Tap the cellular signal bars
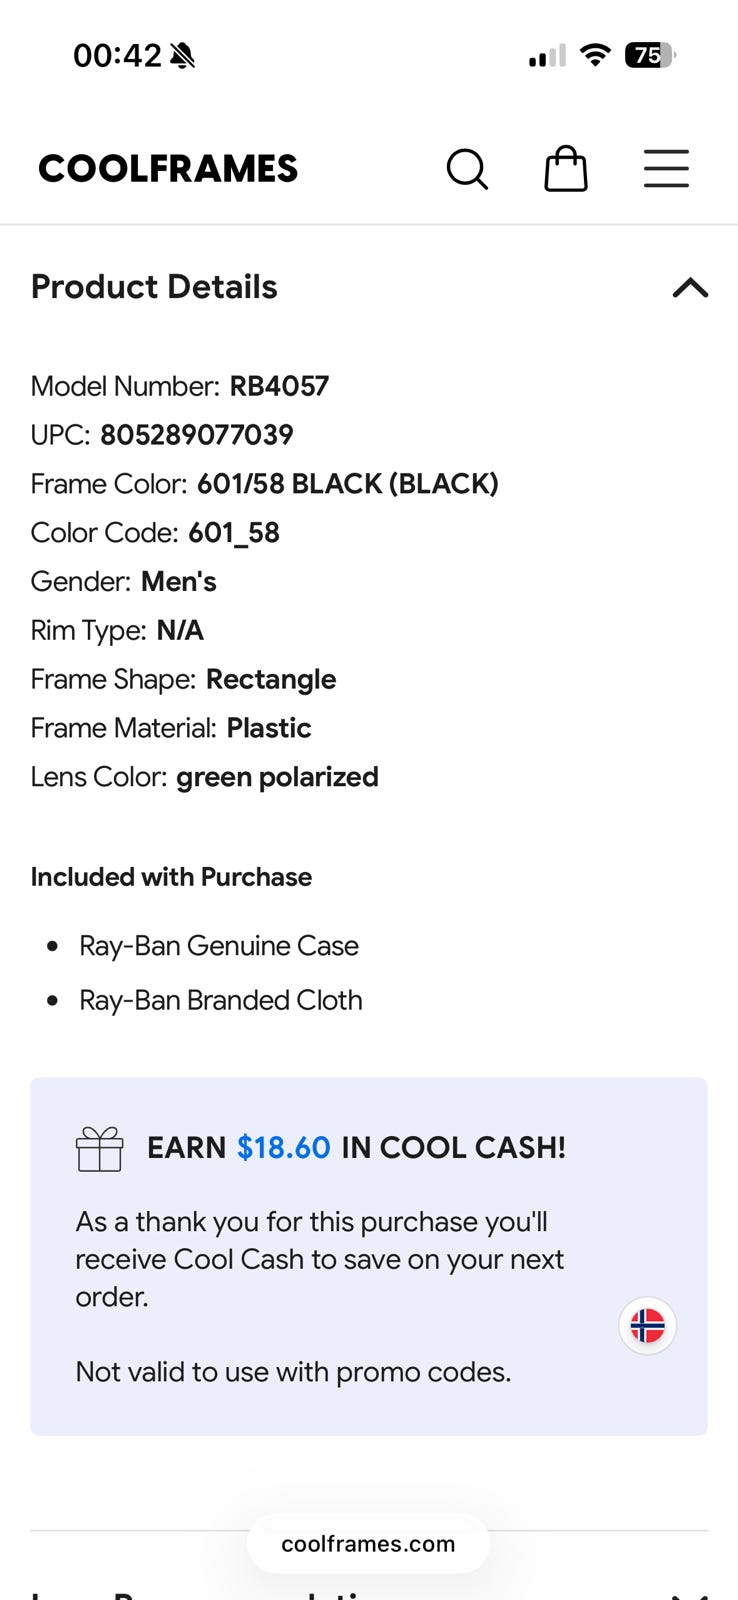738x1600 pixels. (x=548, y=56)
